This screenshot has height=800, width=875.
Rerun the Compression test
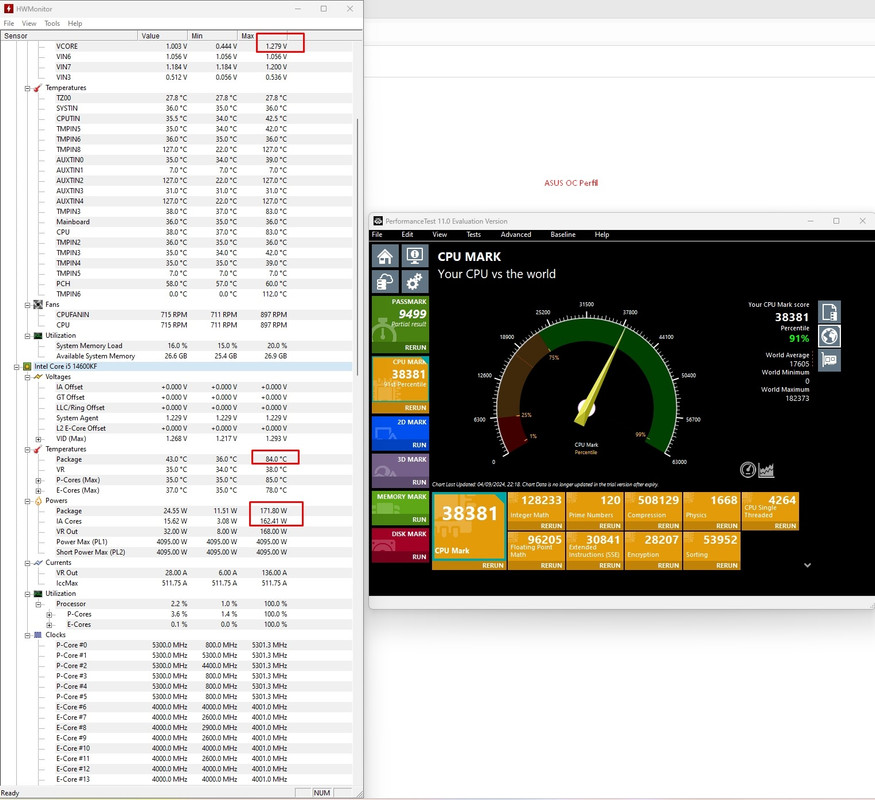coord(669,526)
